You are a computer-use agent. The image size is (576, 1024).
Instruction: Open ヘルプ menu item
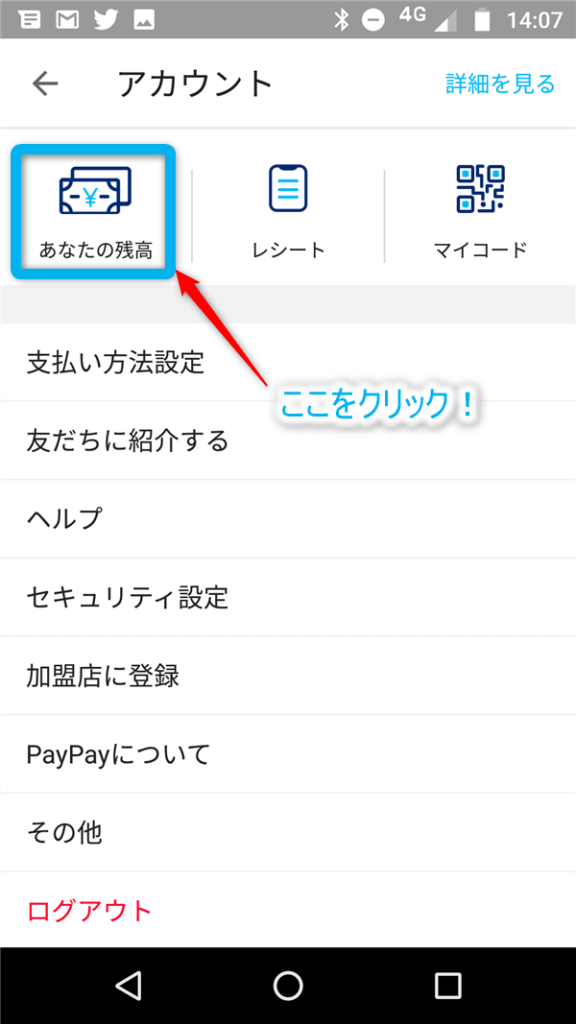[x=288, y=519]
